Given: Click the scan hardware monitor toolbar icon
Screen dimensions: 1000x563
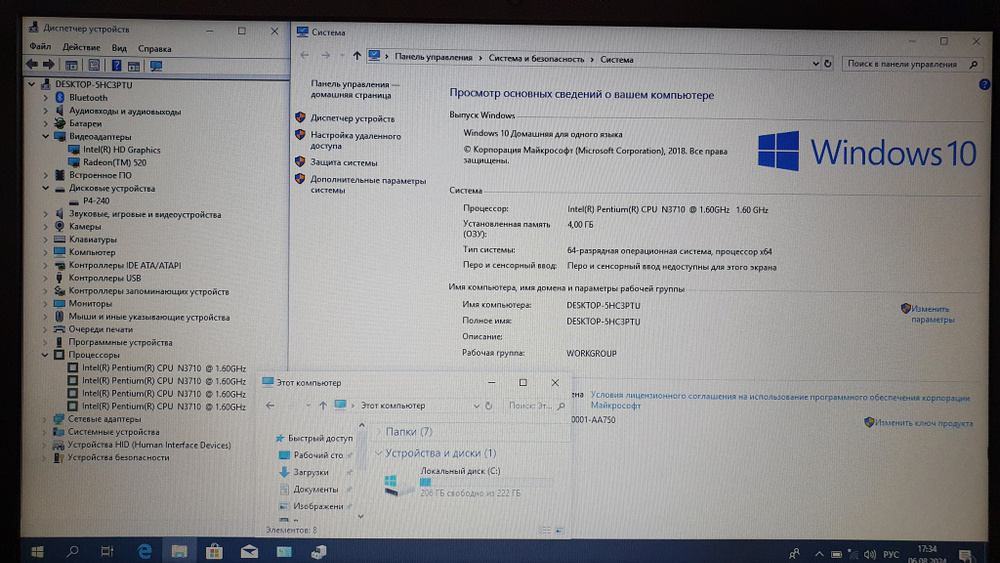Looking at the screenshot, I should (x=156, y=66).
